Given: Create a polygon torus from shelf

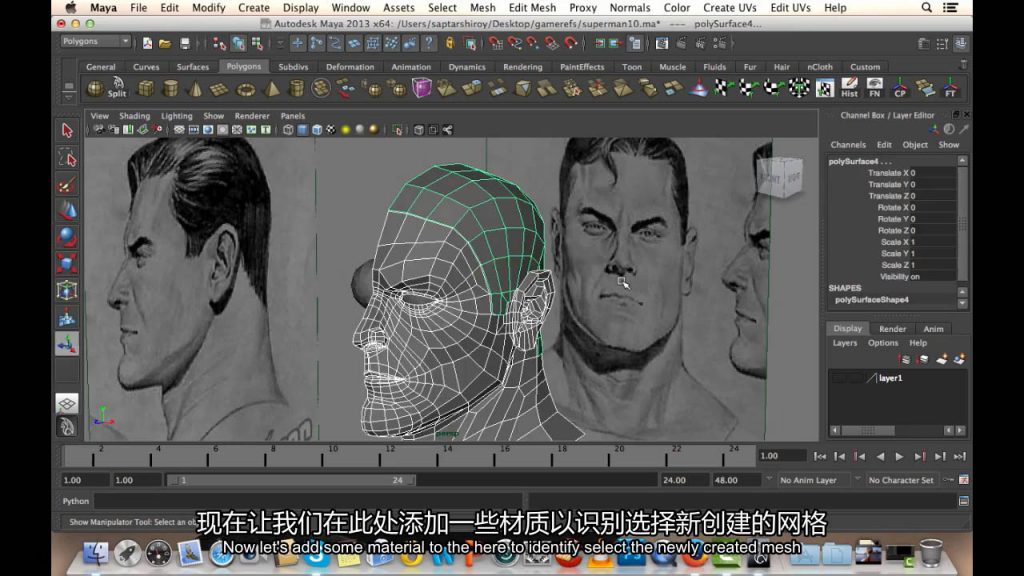Looking at the screenshot, I should coord(246,89).
